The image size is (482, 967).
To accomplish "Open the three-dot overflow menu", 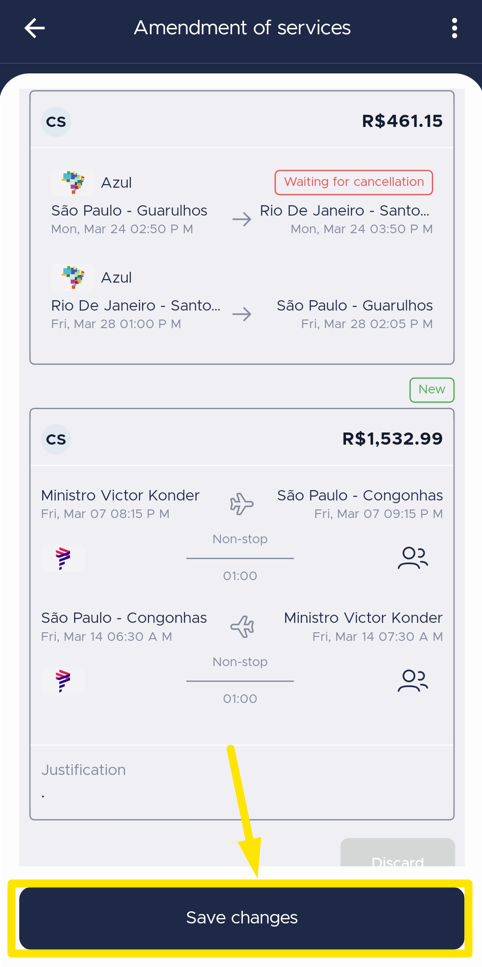I will (x=454, y=28).
